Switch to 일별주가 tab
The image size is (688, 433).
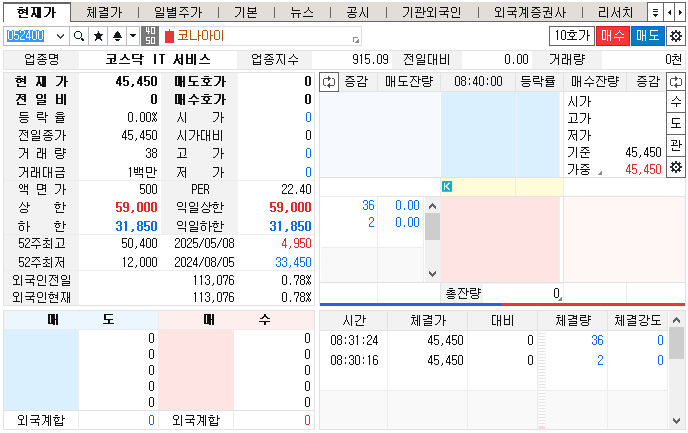pos(178,12)
